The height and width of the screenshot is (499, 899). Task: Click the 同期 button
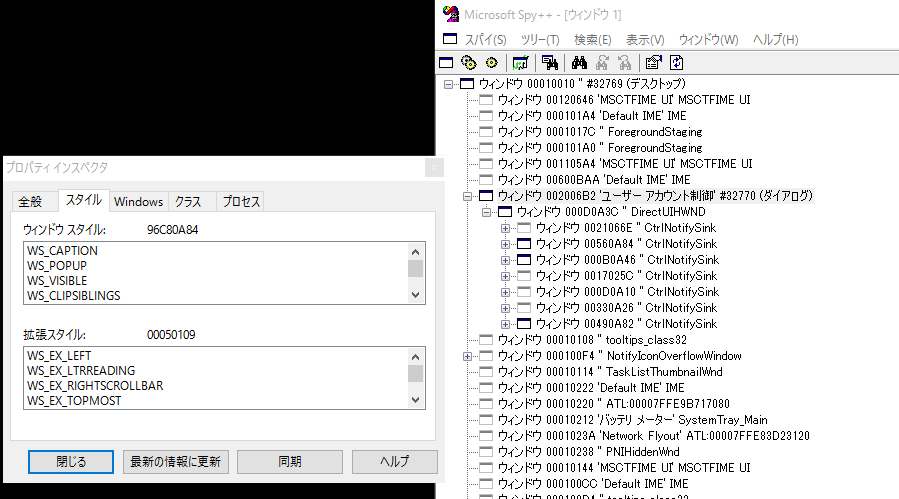pos(290,462)
